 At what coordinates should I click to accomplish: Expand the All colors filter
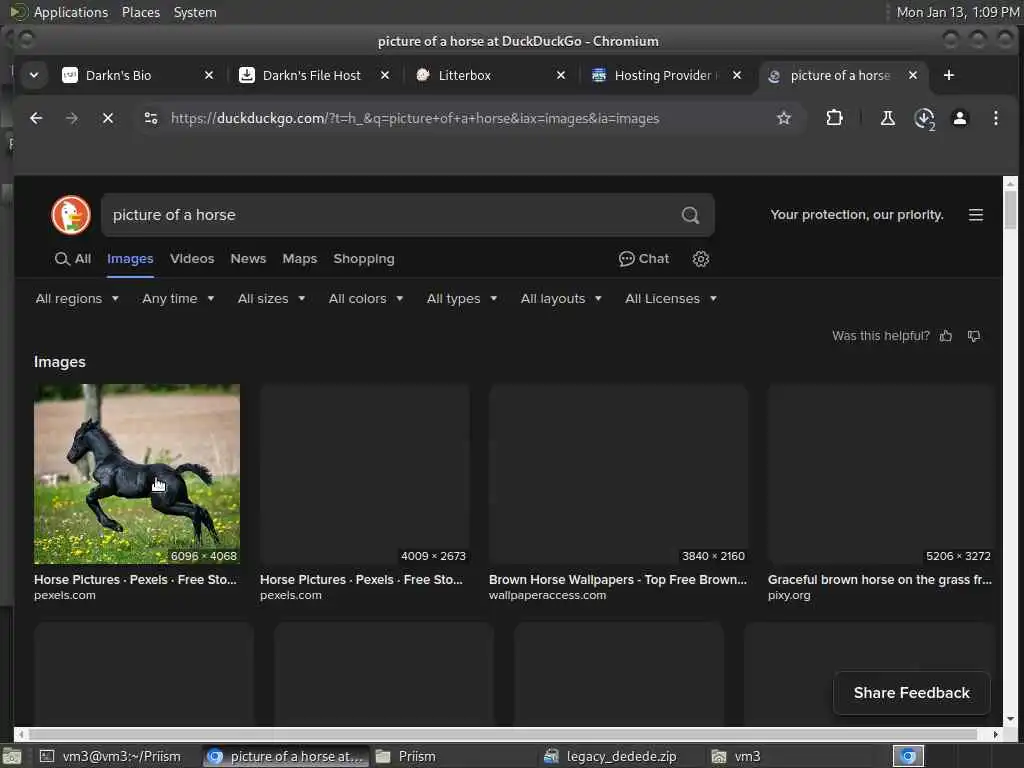point(366,298)
